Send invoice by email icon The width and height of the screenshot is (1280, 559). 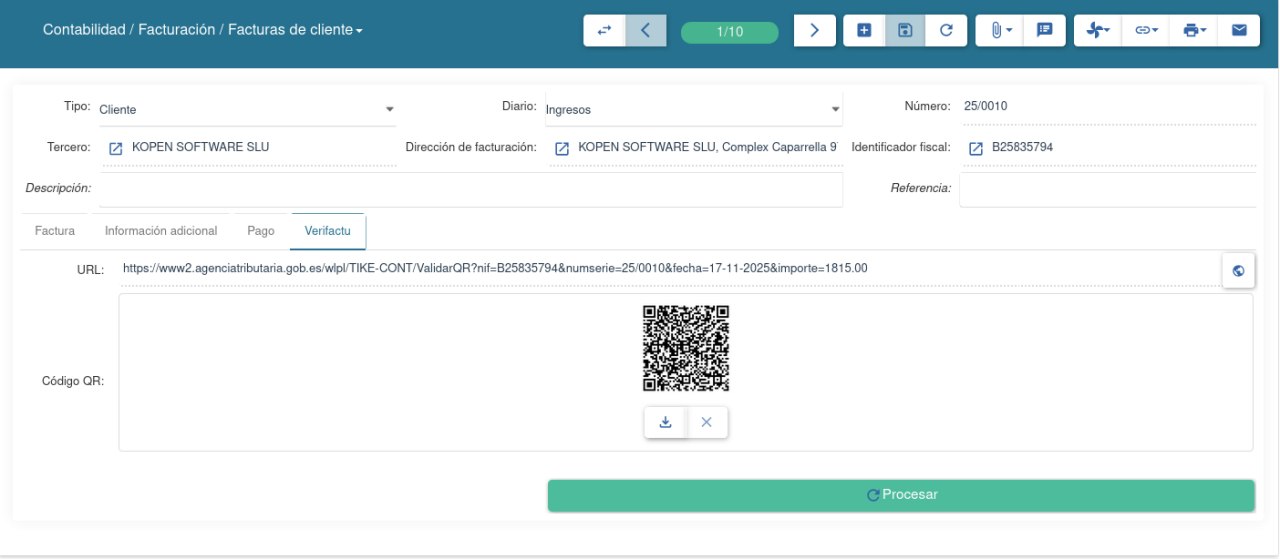pyautogui.click(x=1239, y=31)
